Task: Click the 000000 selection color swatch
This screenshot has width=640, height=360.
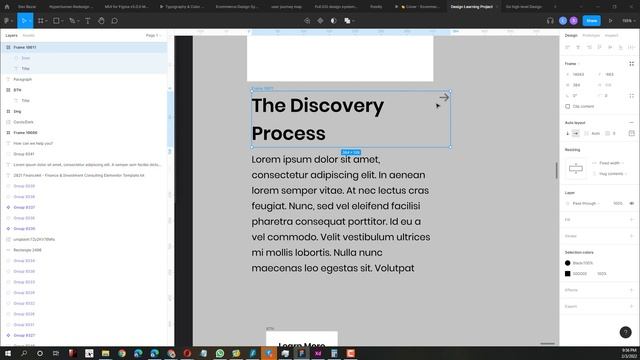Action: [567, 273]
